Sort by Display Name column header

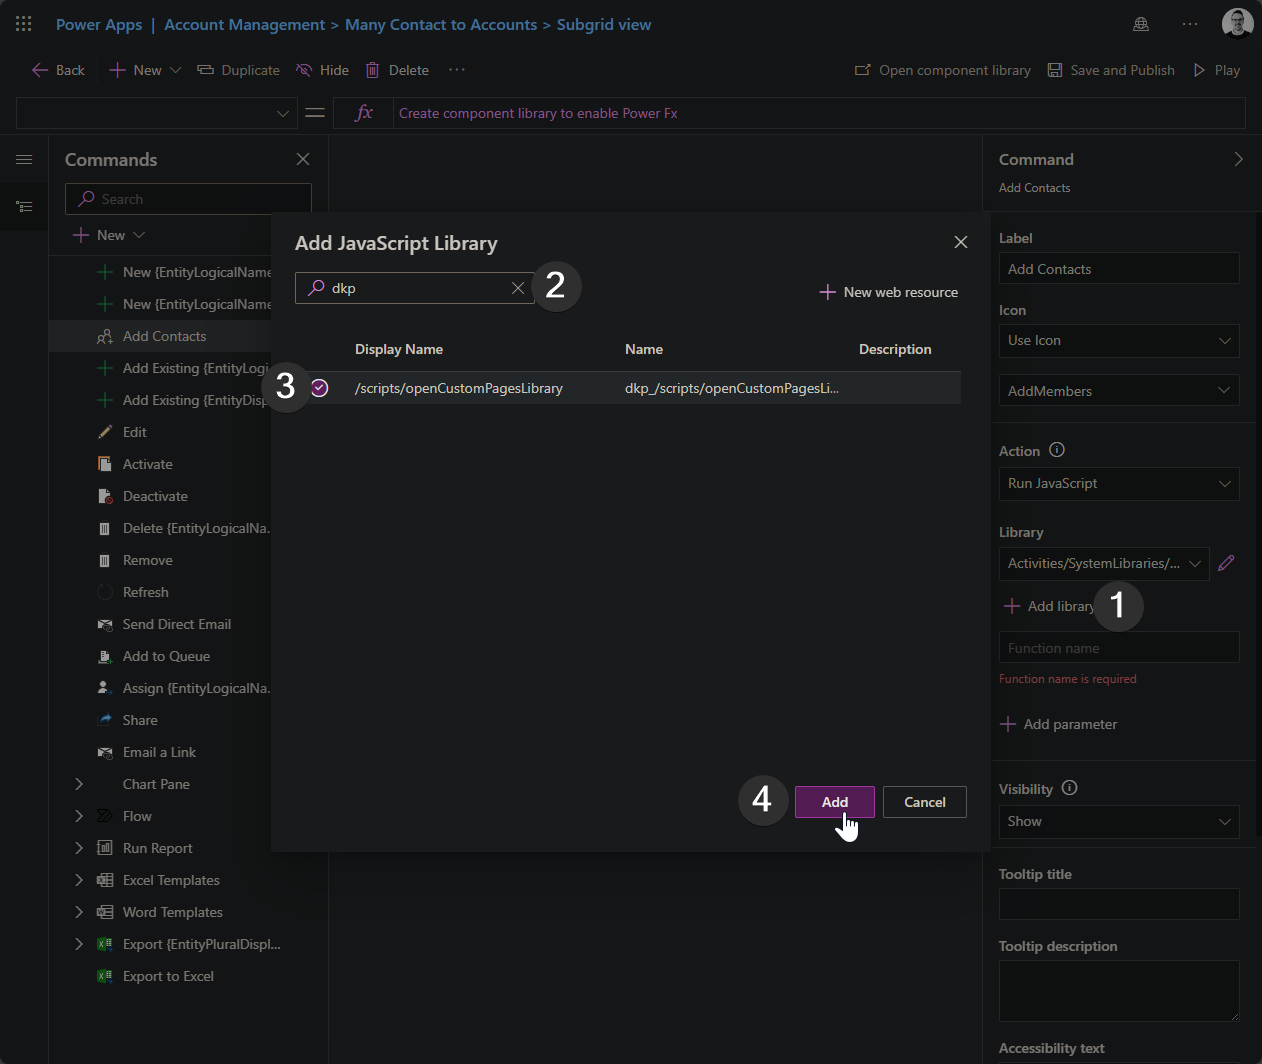pos(399,349)
